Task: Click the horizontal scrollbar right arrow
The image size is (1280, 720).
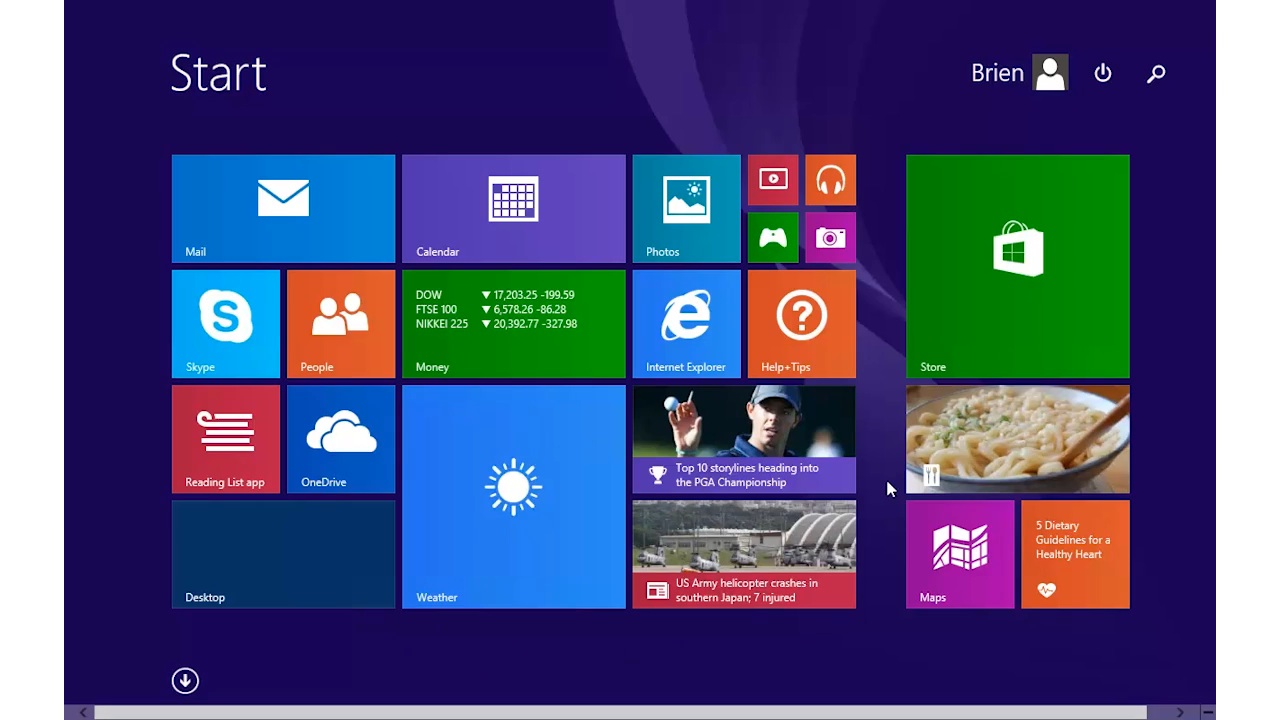Action: [1180, 712]
